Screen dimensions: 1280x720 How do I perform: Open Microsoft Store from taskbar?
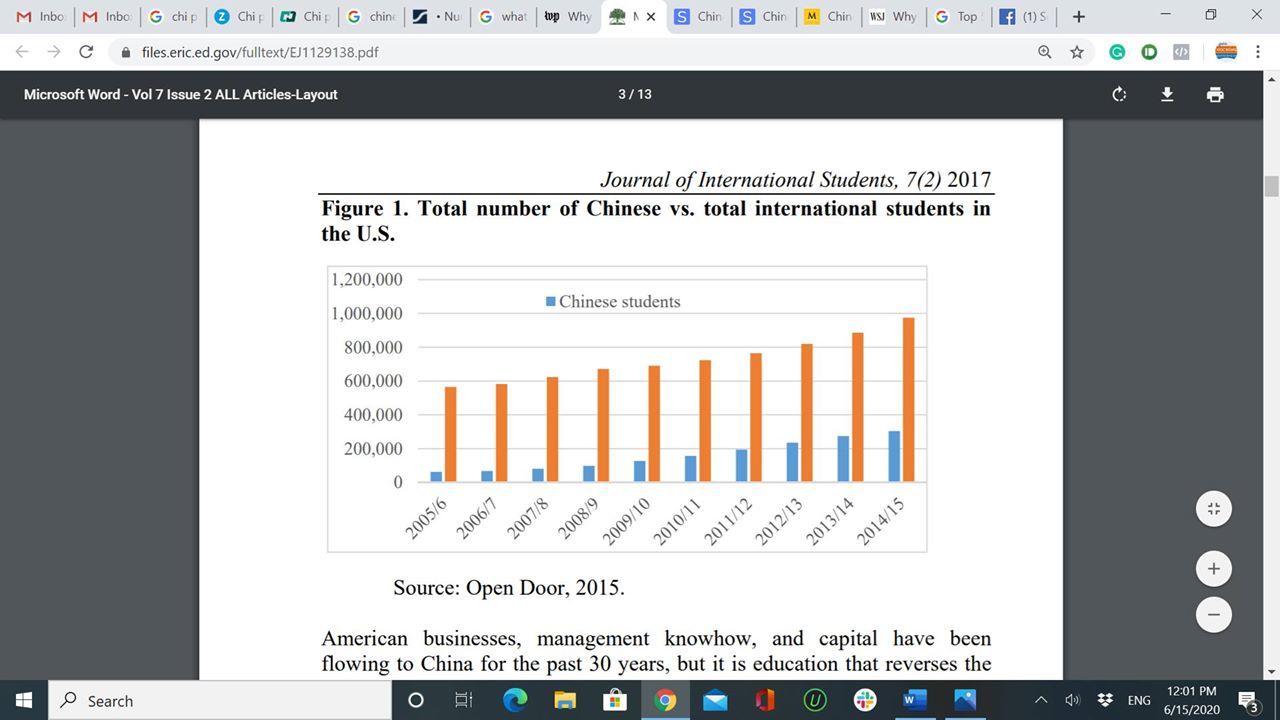pos(615,700)
